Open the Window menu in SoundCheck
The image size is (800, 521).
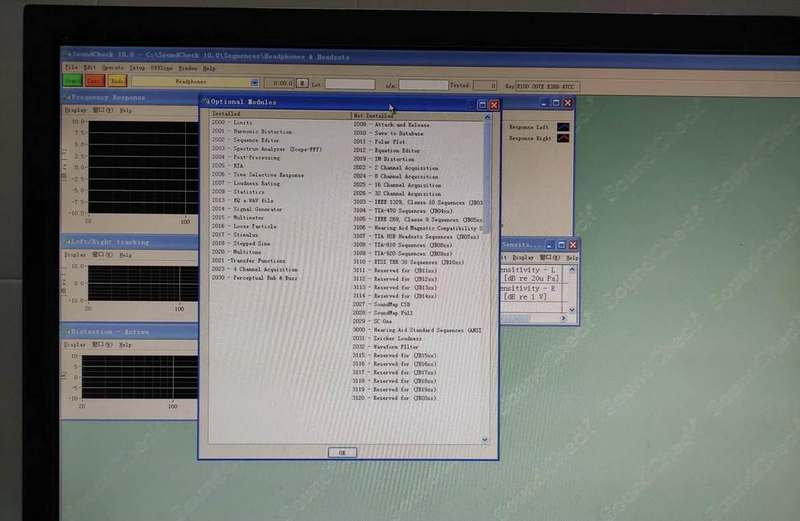coord(187,68)
